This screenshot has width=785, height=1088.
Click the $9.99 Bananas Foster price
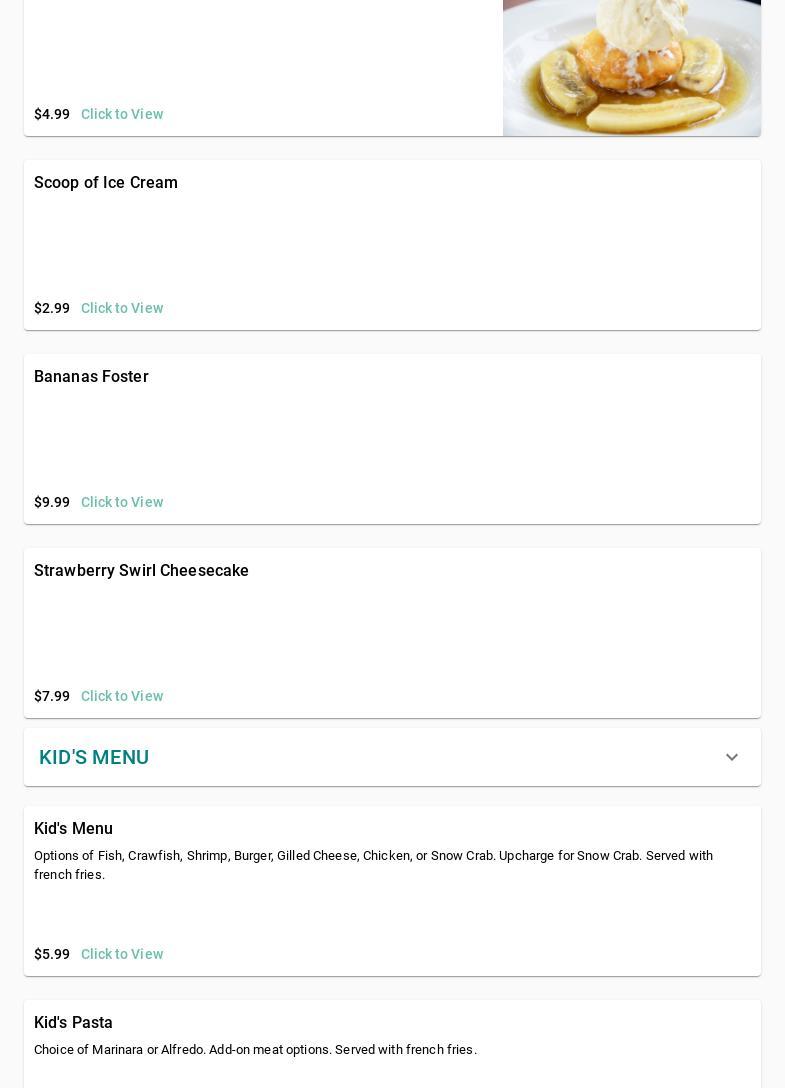(x=52, y=502)
